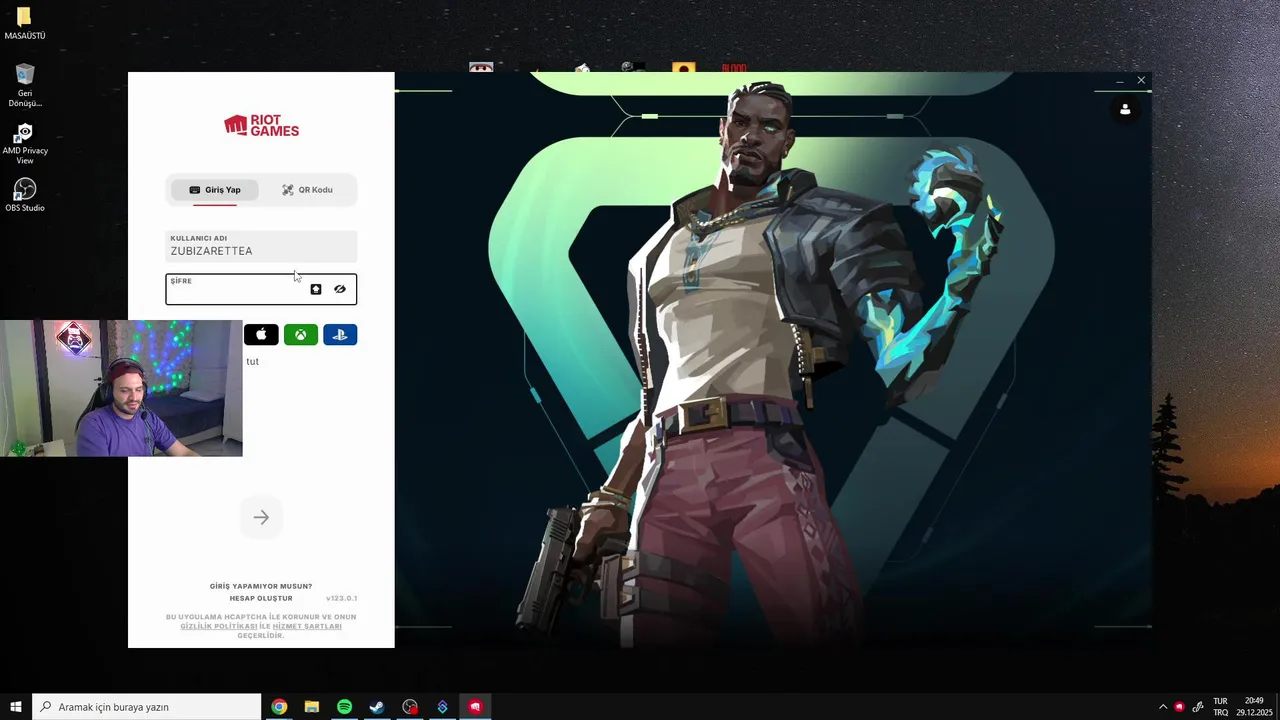Open AMD Privacy View desktop shortcut
Screen dimensions: 1280x720
(25, 144)
